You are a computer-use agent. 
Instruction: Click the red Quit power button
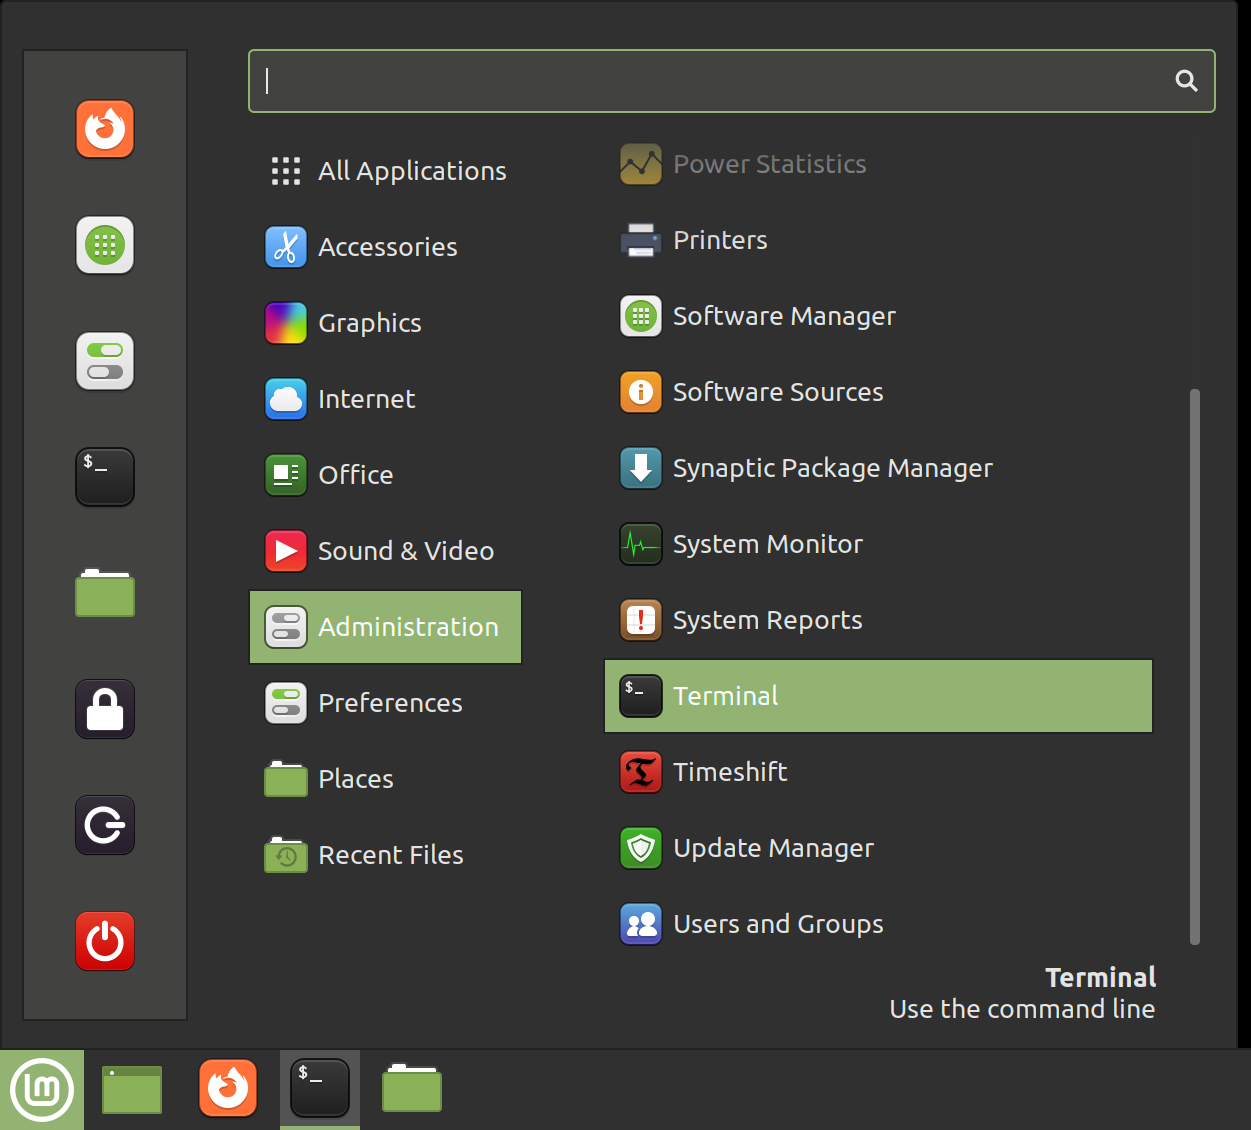pyautogui.click(x=105, y=941)
